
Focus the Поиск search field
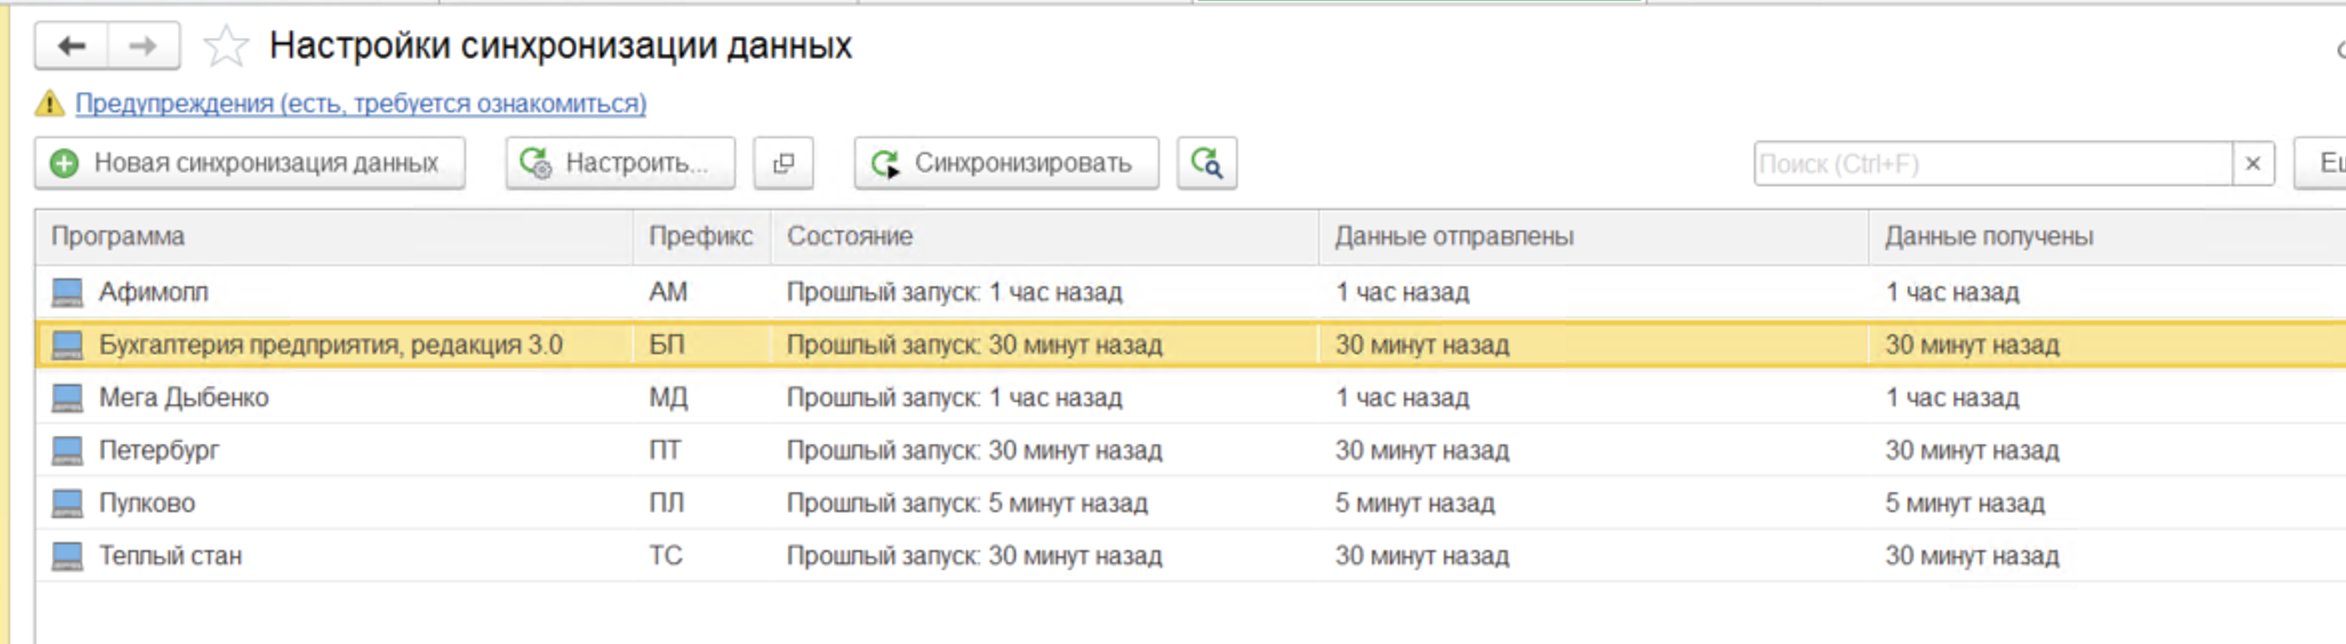point(1990,164)
